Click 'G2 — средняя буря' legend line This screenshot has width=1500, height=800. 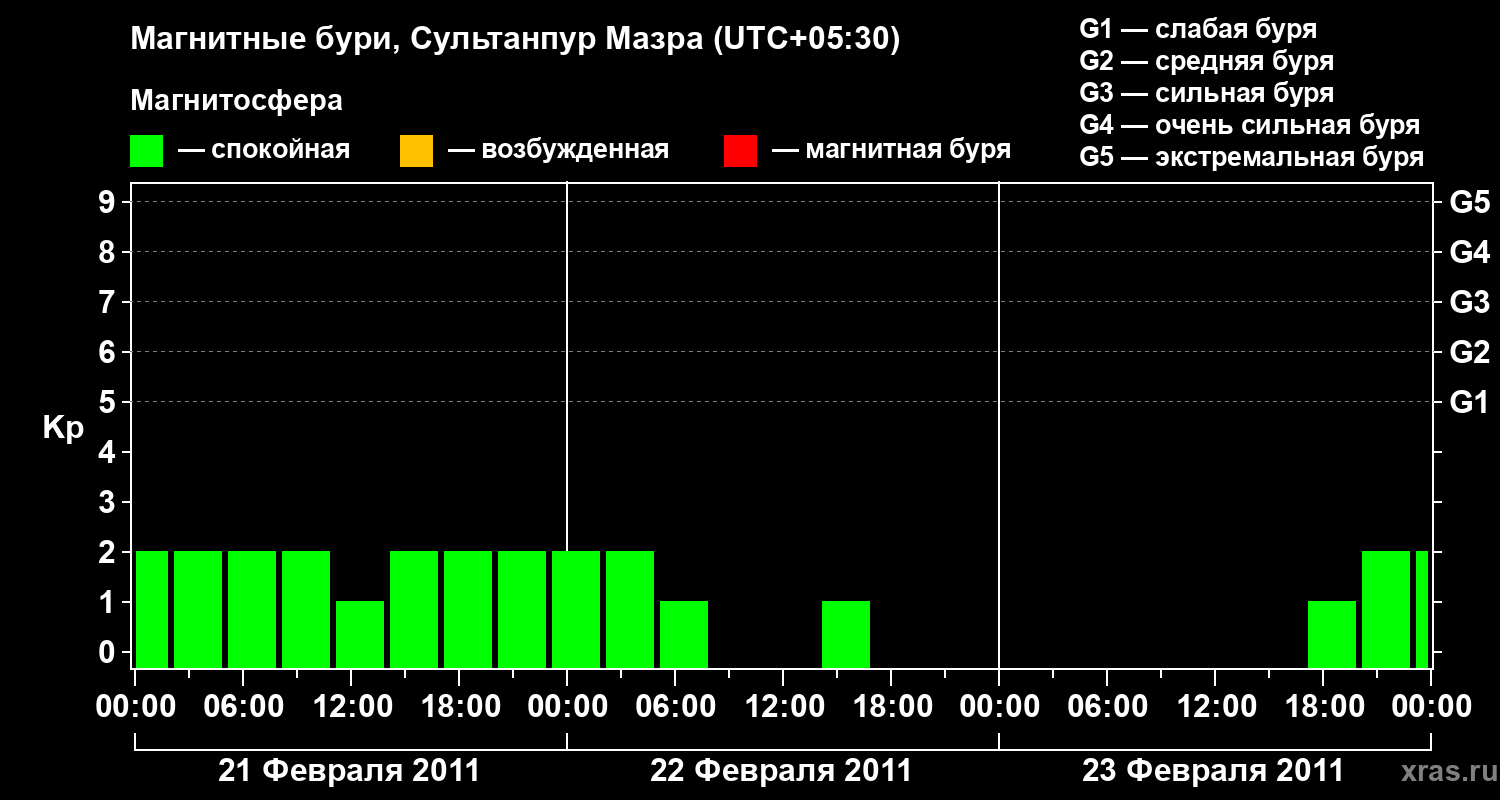[x=1206, y=61]
